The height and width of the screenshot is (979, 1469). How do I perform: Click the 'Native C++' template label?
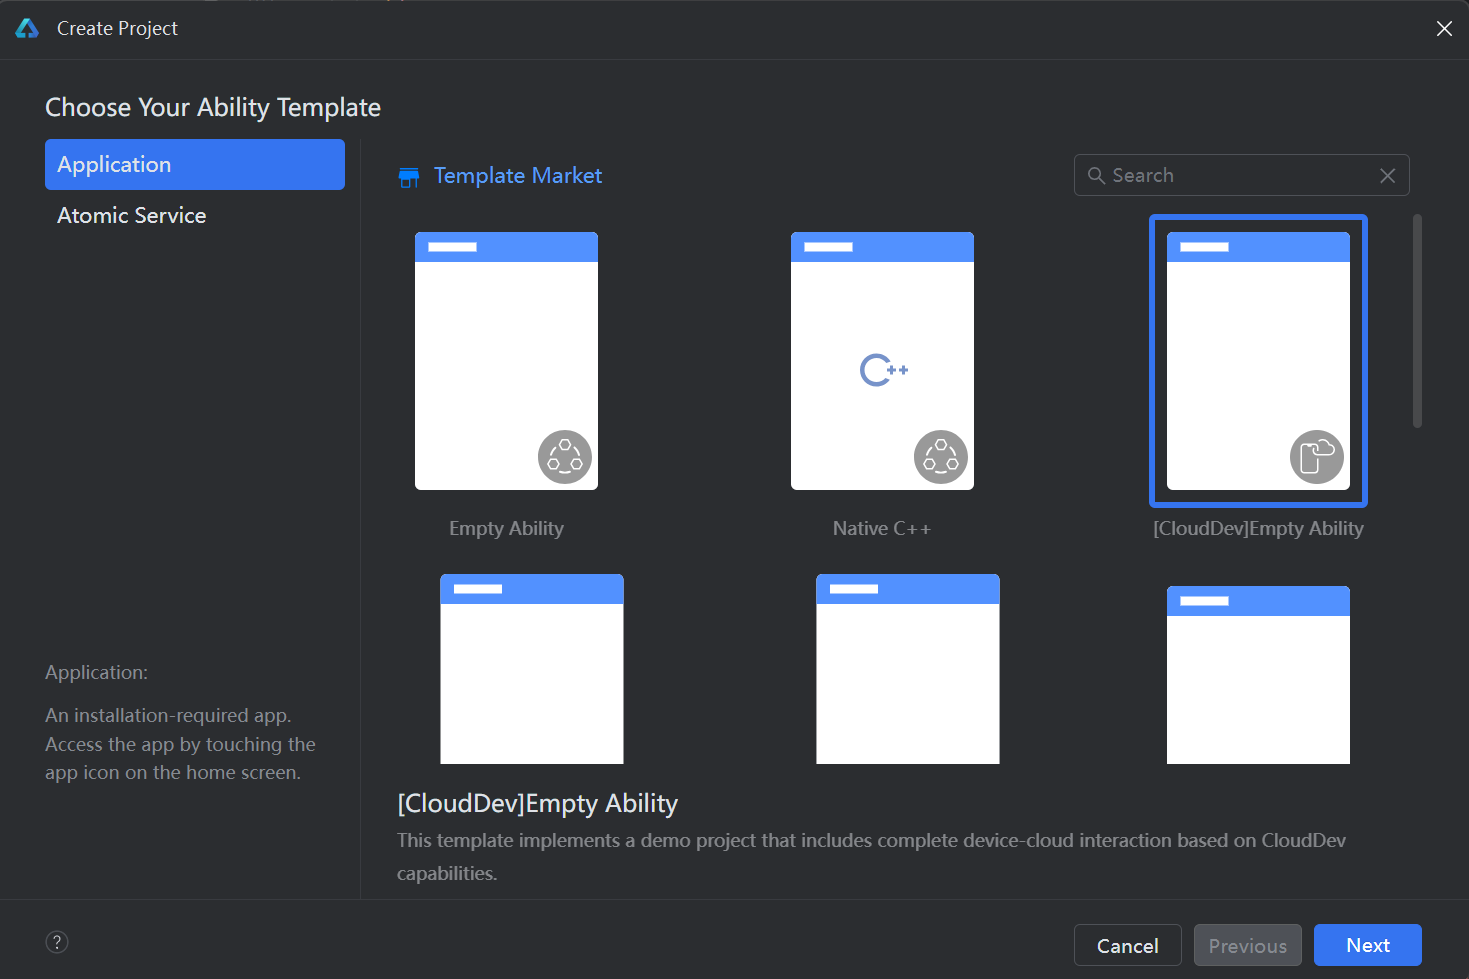(882, 529)
